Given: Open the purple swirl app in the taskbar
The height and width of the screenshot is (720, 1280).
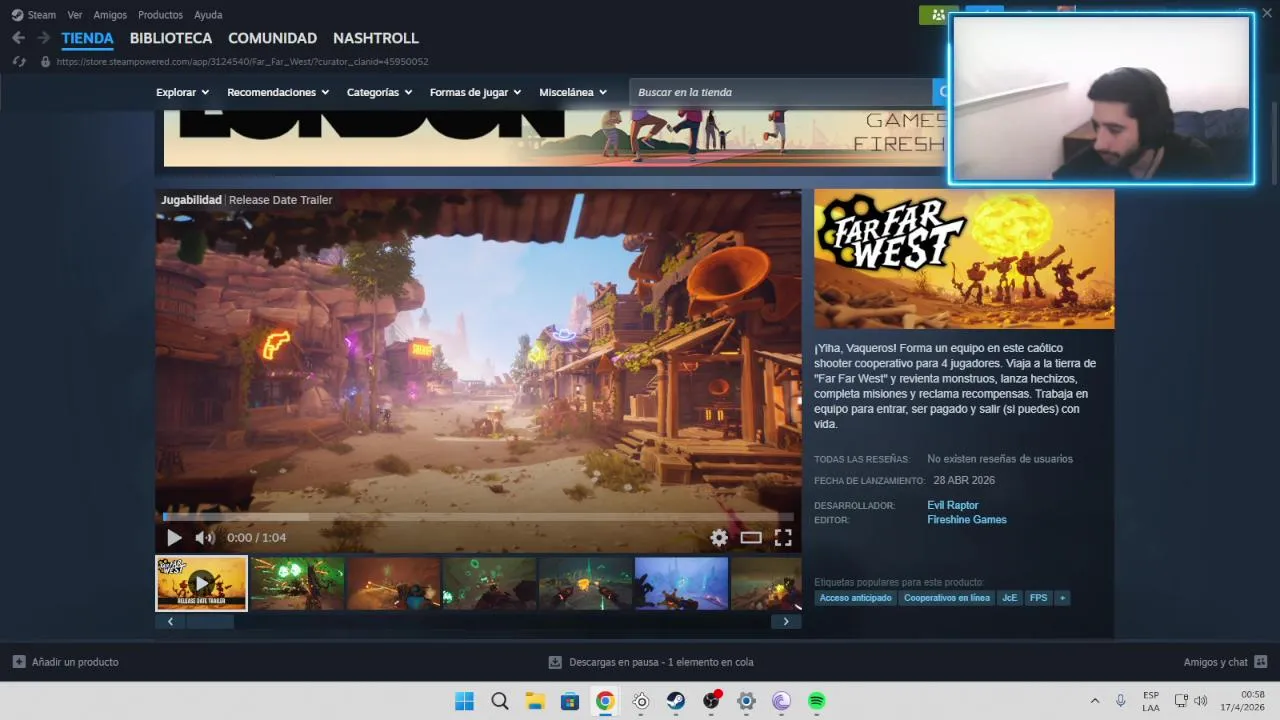Looking at the screenshot, I should pos(781,701).
